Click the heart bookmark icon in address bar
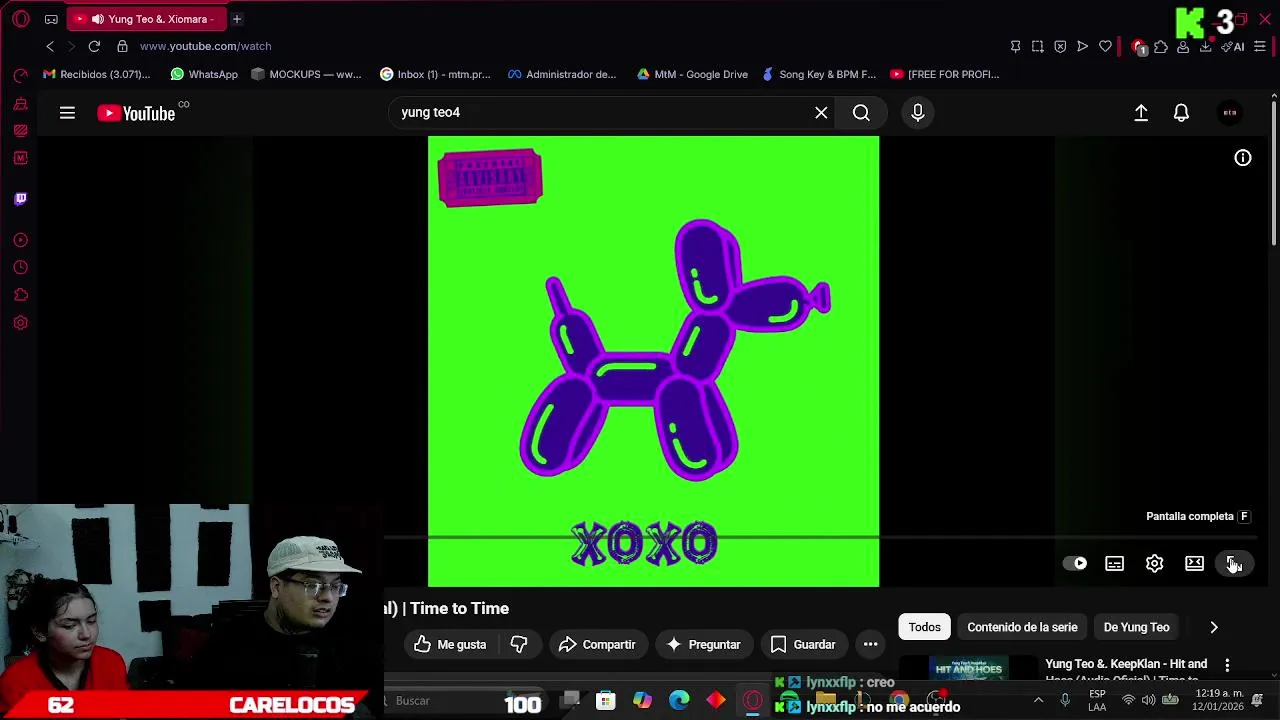Screen dimensions: 1280x720 1105,46
